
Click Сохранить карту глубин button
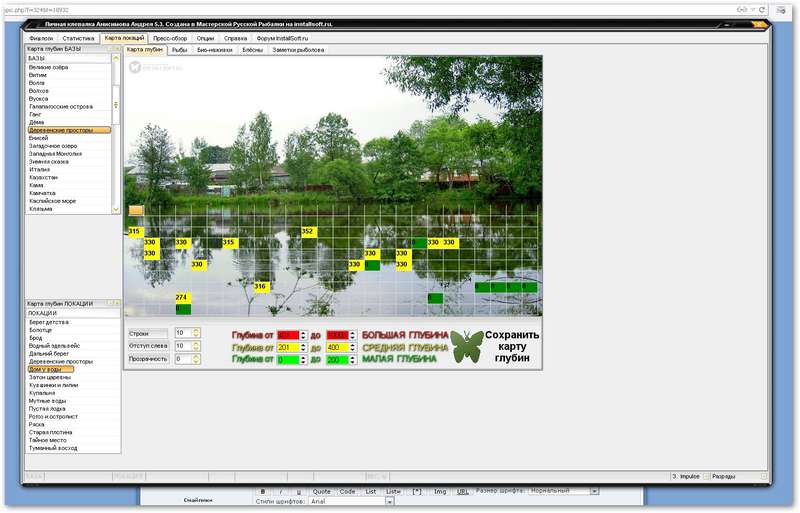click(x=512, y=347)
